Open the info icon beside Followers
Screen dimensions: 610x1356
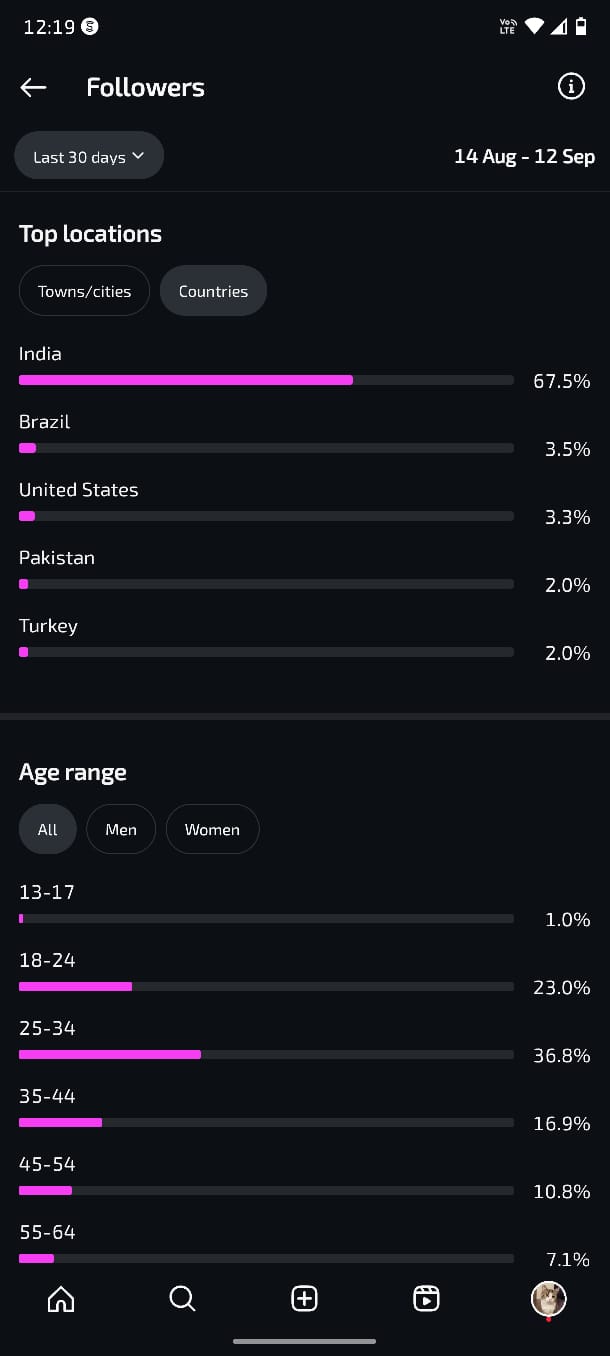coord(571,87)
